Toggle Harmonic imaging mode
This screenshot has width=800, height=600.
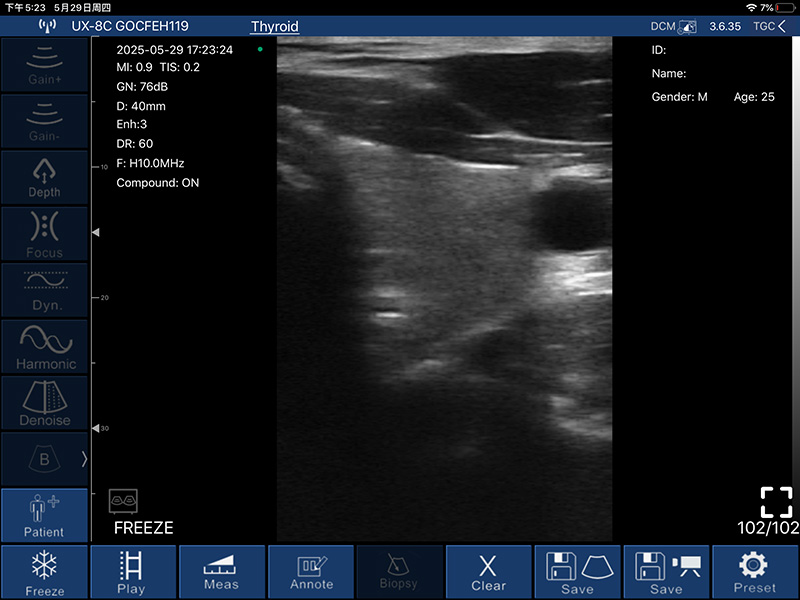[44, 348]
